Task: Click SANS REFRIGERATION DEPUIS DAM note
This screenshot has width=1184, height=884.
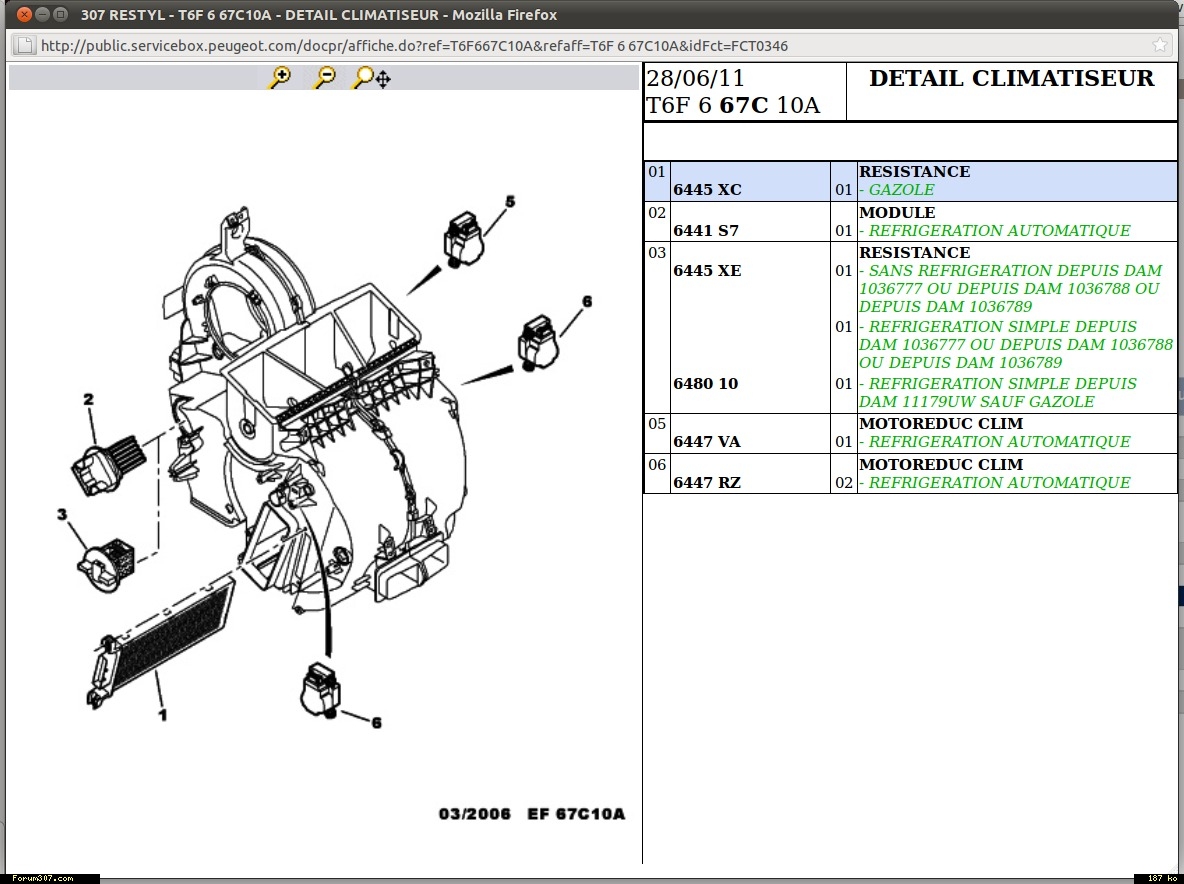Action: click(1010, 288)
